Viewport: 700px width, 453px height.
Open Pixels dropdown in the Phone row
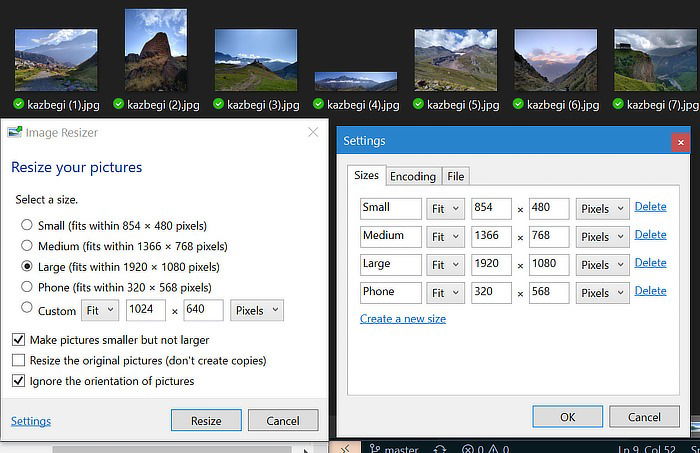click(602, 293)
